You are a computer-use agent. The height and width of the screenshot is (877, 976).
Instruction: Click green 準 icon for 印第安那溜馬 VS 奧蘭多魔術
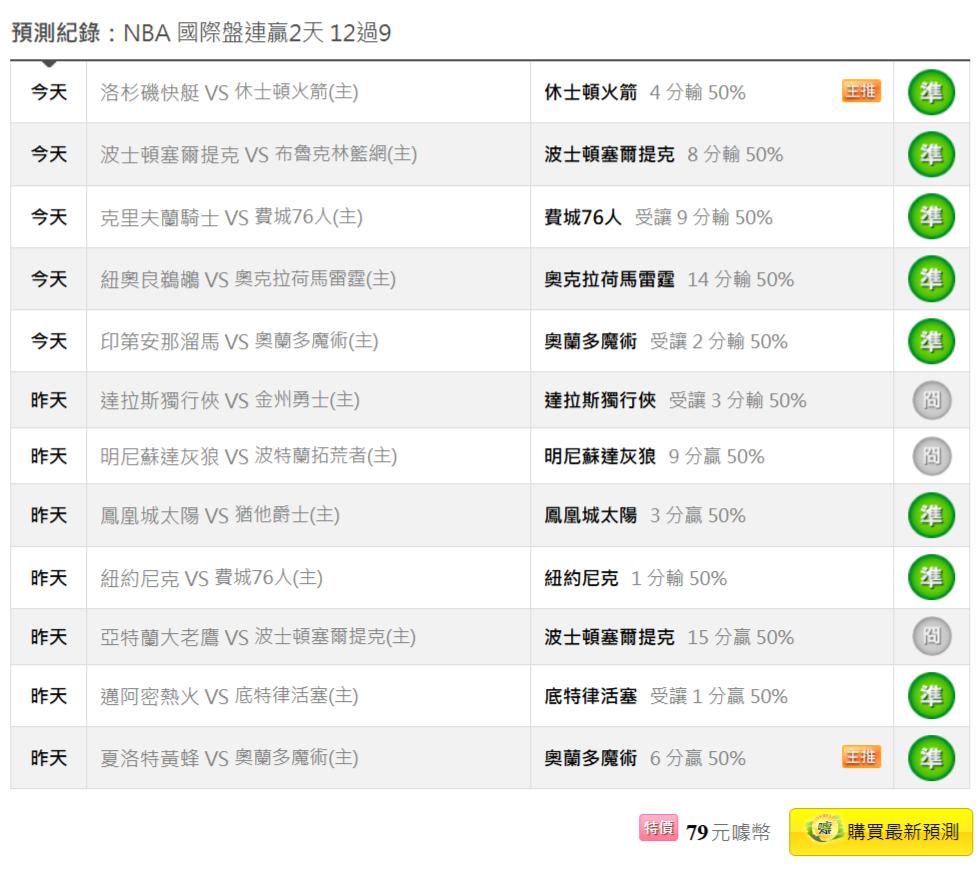(x=931, y=341)
